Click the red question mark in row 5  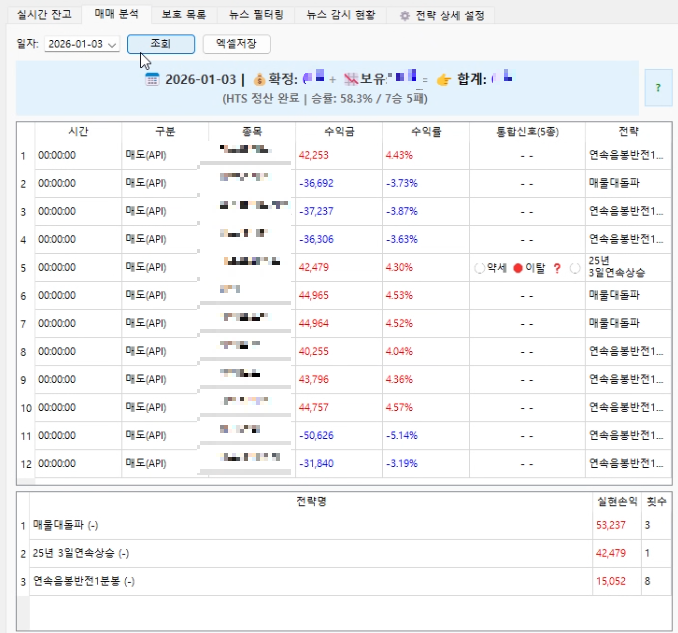557,269
